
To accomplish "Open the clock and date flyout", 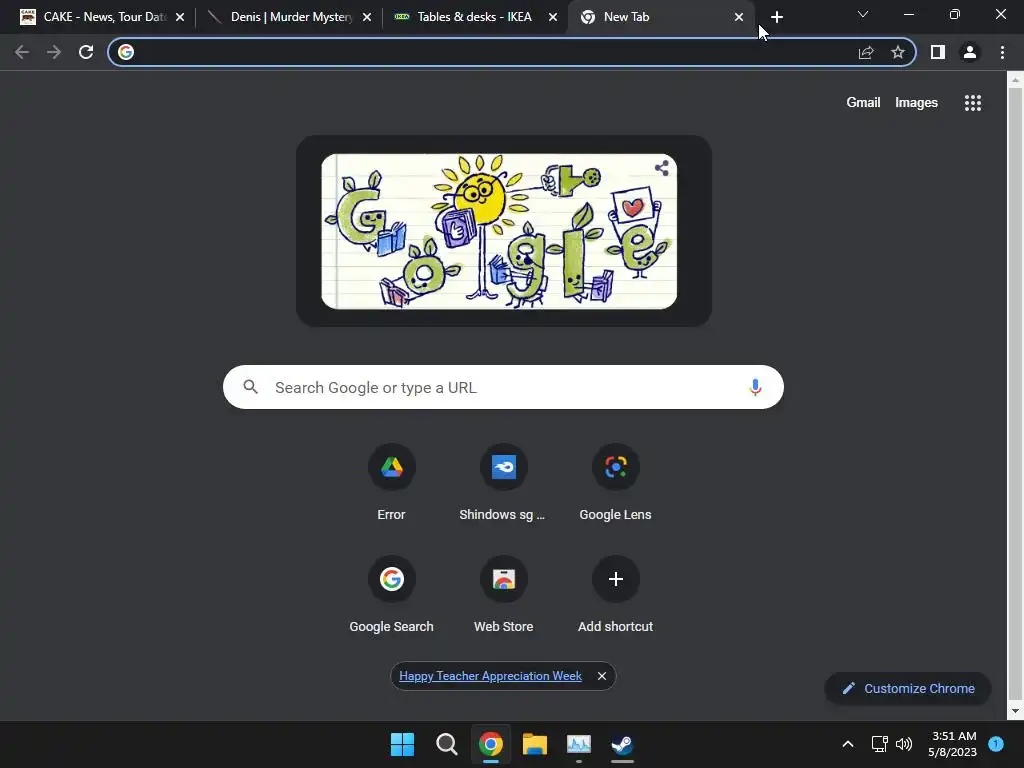I will coord(953,744).
